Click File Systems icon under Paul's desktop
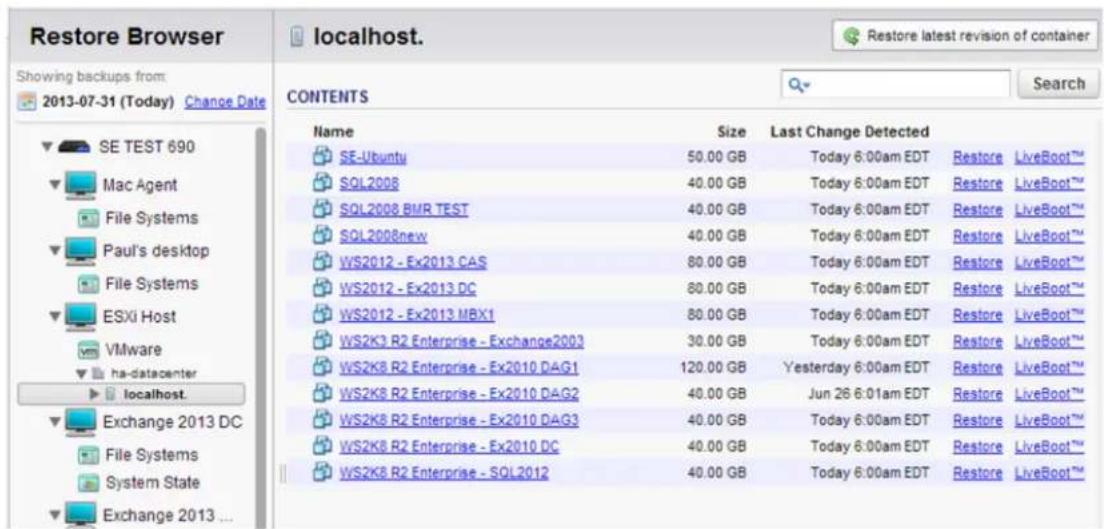 coord(88,284)
